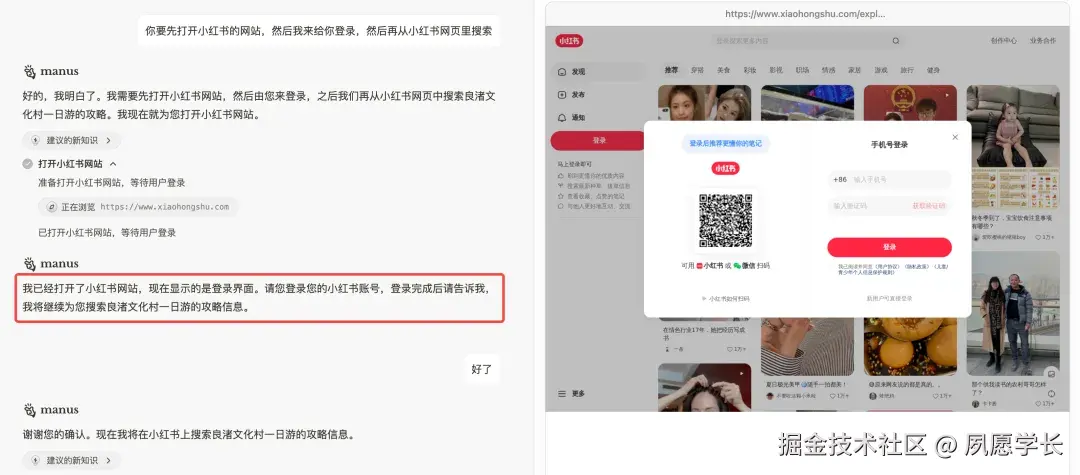Click the 卡卡酱 author avatar

pyautogui.click(x=975, y=403)
